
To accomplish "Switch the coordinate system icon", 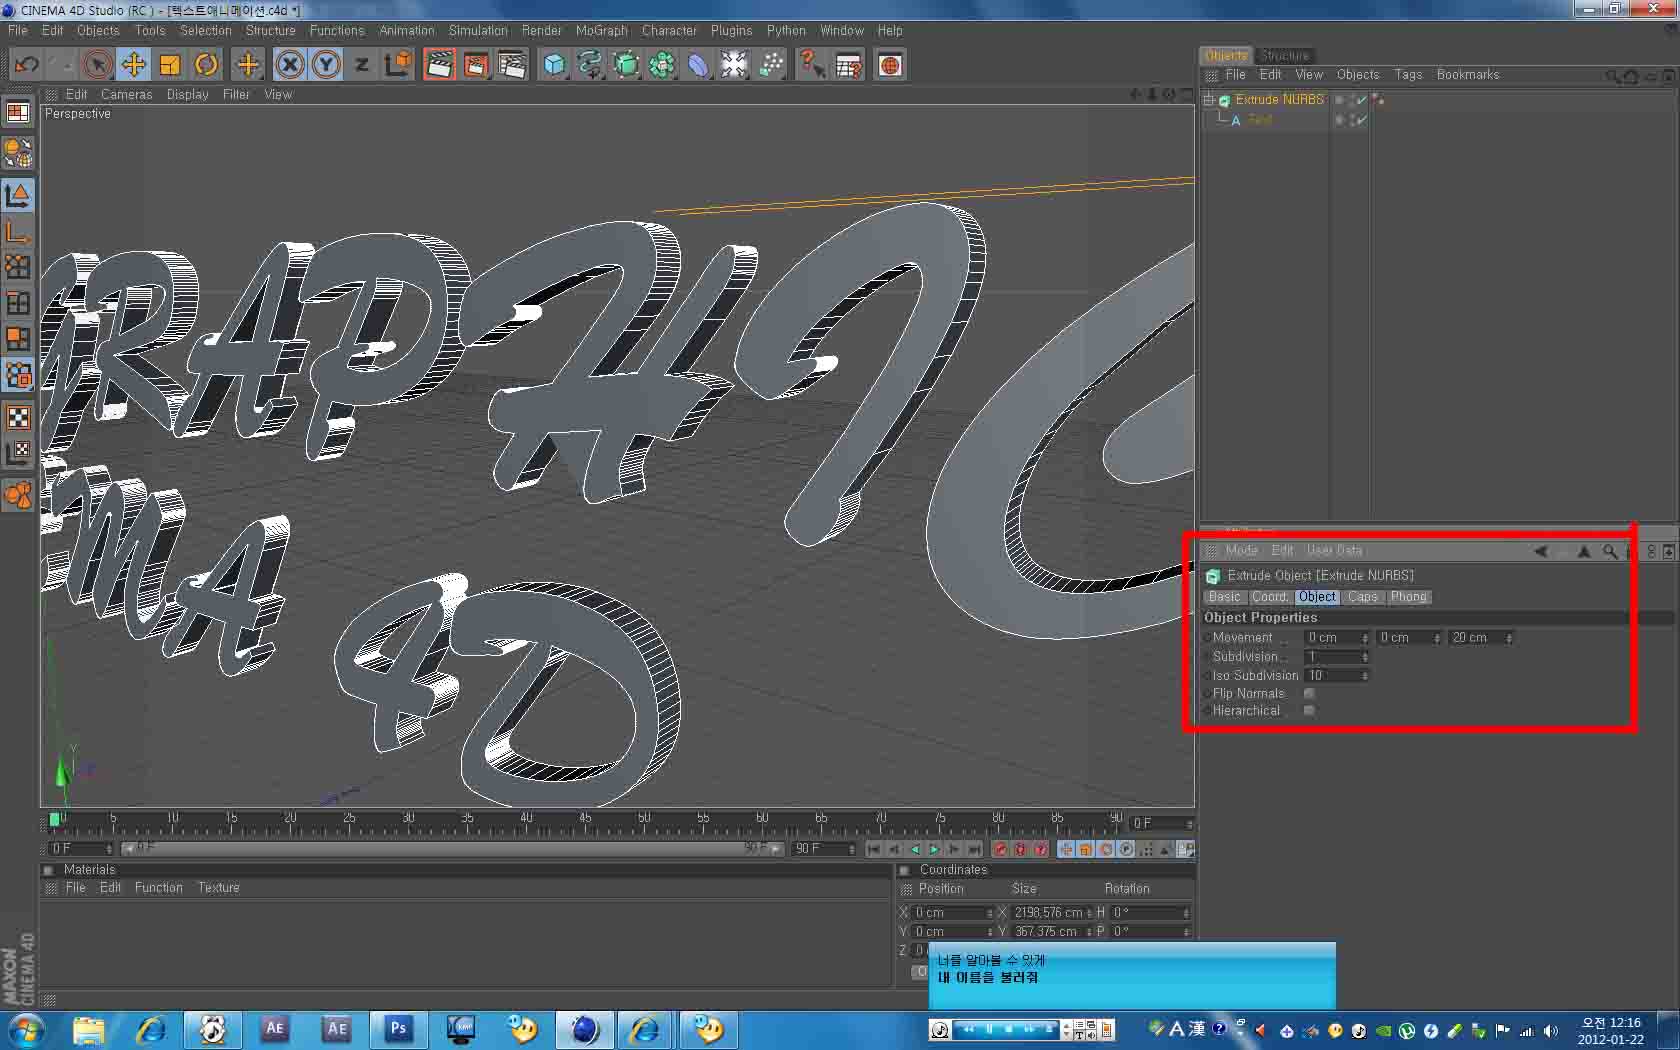I will pos(397,65).
